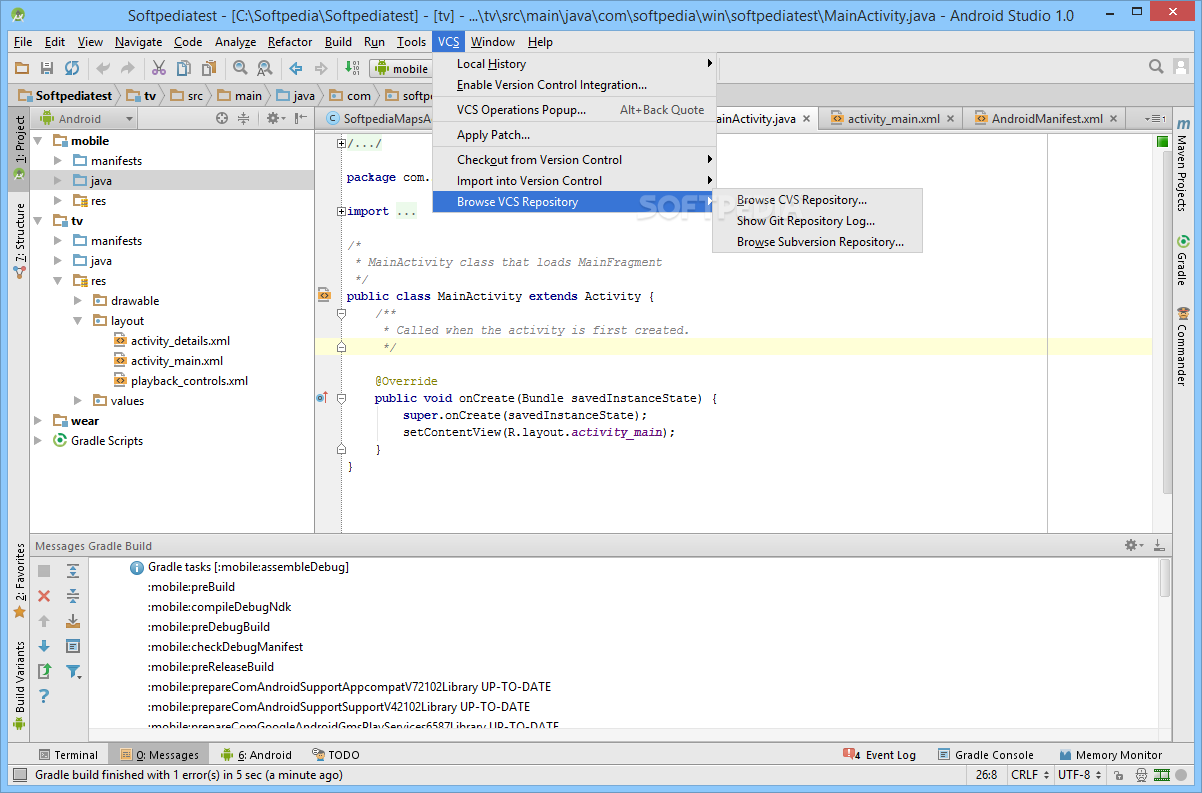Open the mobile run configuration dropdown
Viewport: 1202px width, 793px height.
[x=402, y=68]
